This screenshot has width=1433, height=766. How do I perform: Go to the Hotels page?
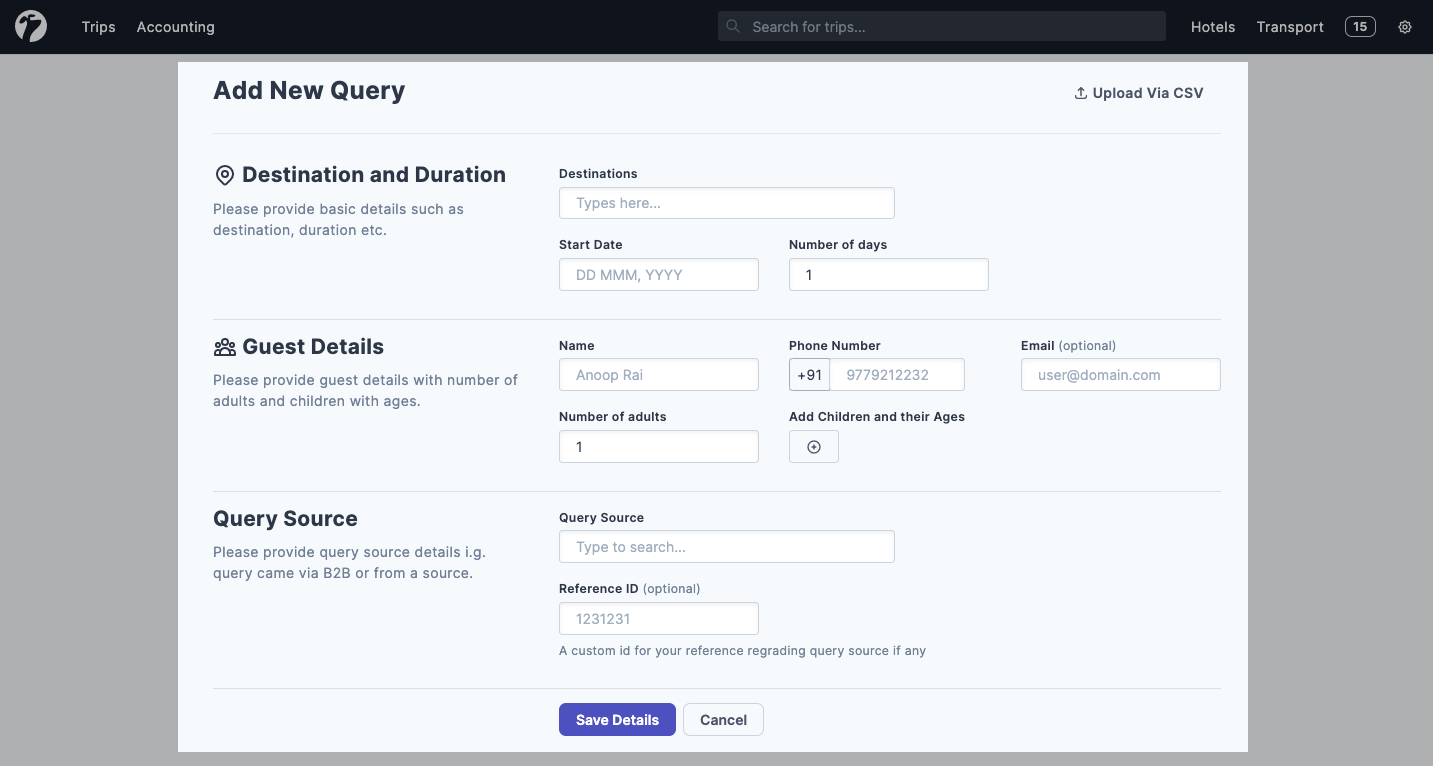click(x=1213, y=27)
